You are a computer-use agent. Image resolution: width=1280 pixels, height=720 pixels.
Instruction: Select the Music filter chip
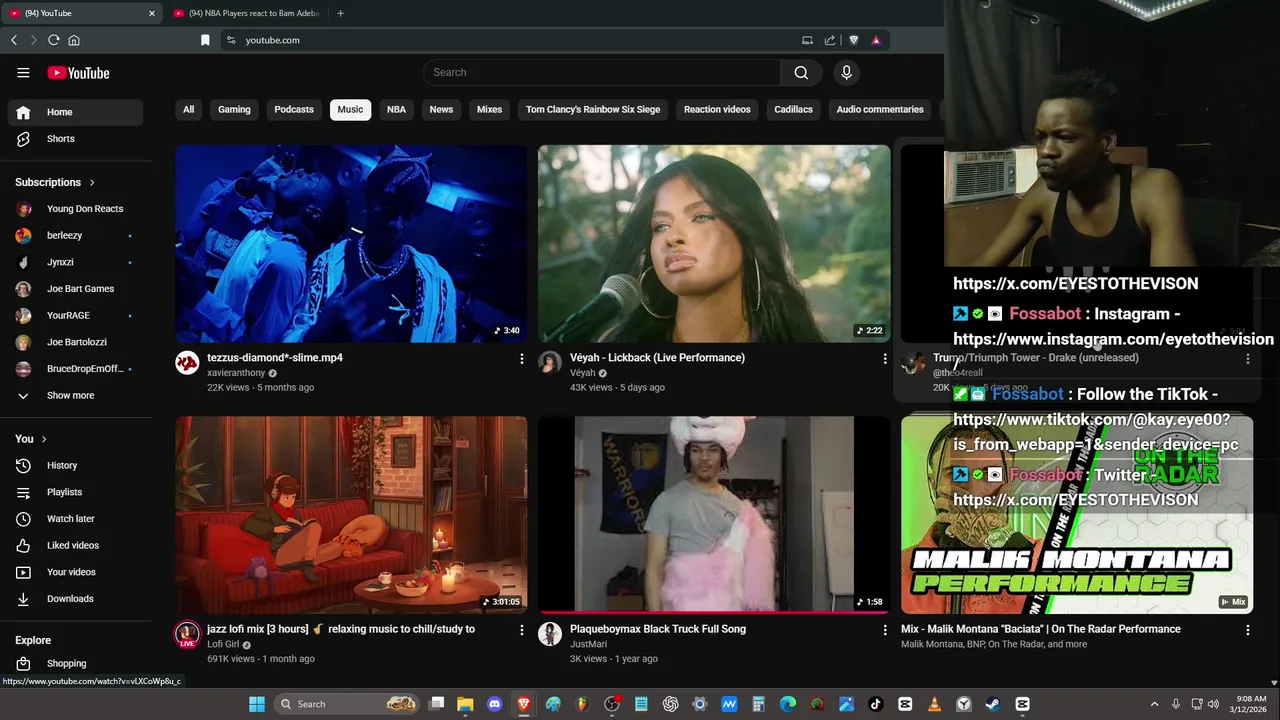(350, 109)
